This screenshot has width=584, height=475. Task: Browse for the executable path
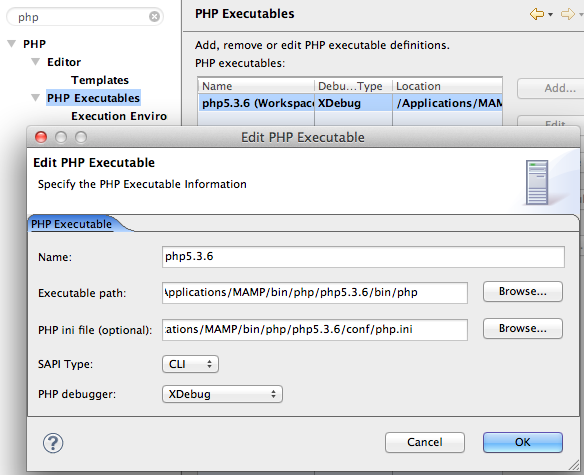(x=523, y=291)
